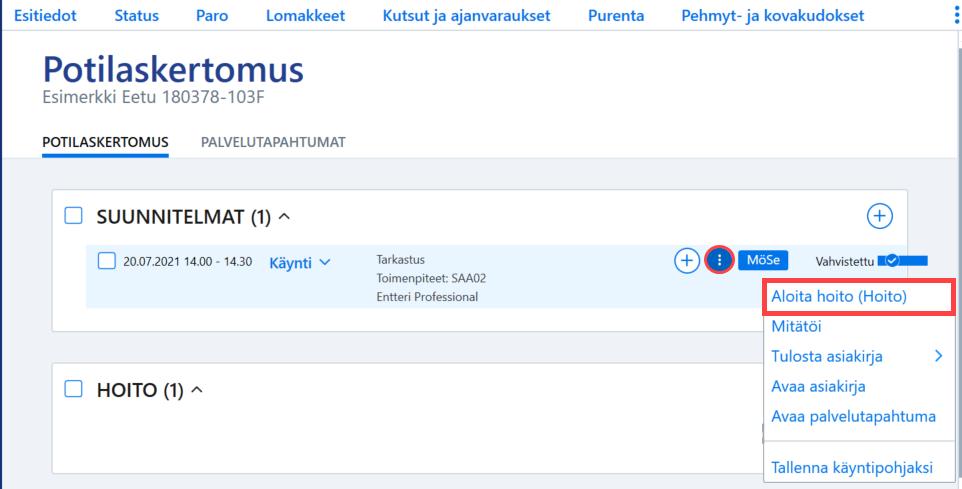
Task: Click the plus icon in the Käynti row
Action: point(687,261)
